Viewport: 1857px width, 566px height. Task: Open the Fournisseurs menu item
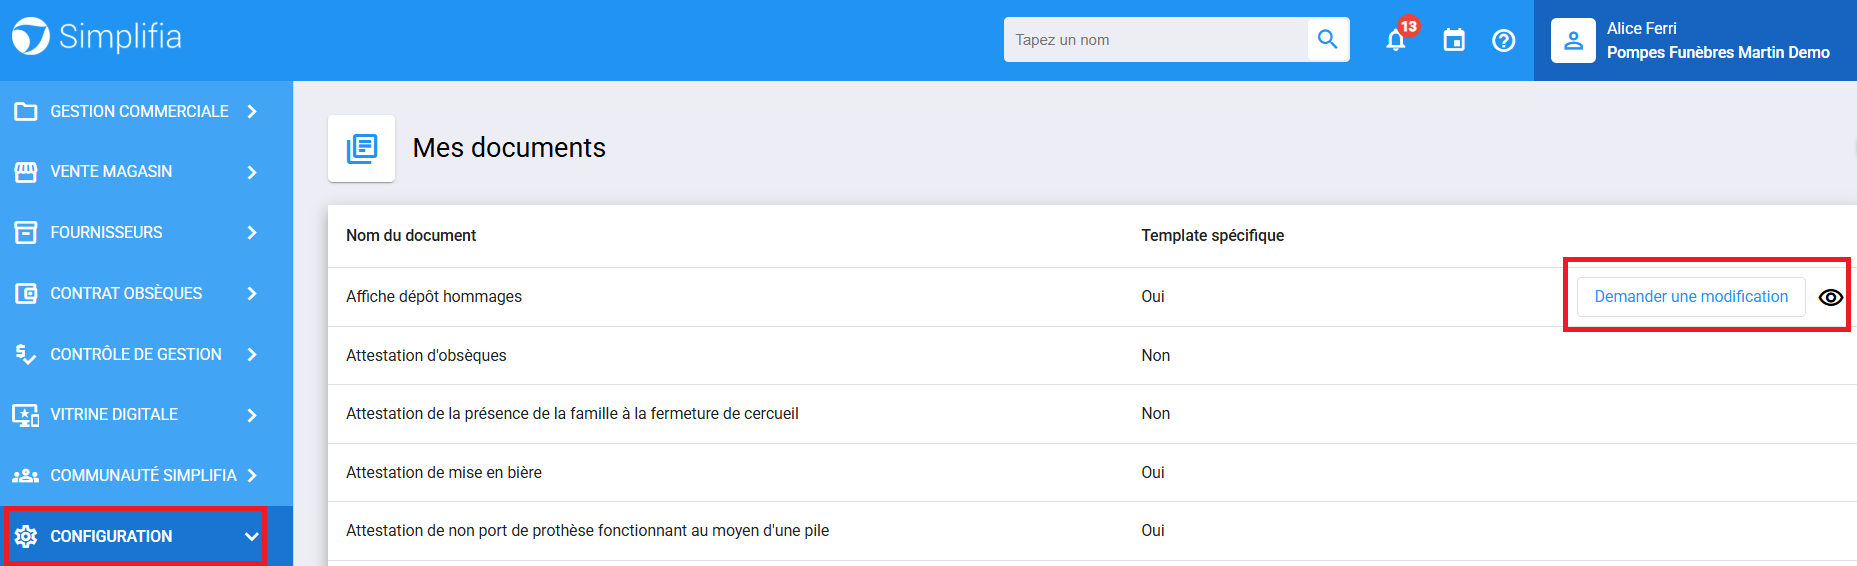(x=106, y=233)
